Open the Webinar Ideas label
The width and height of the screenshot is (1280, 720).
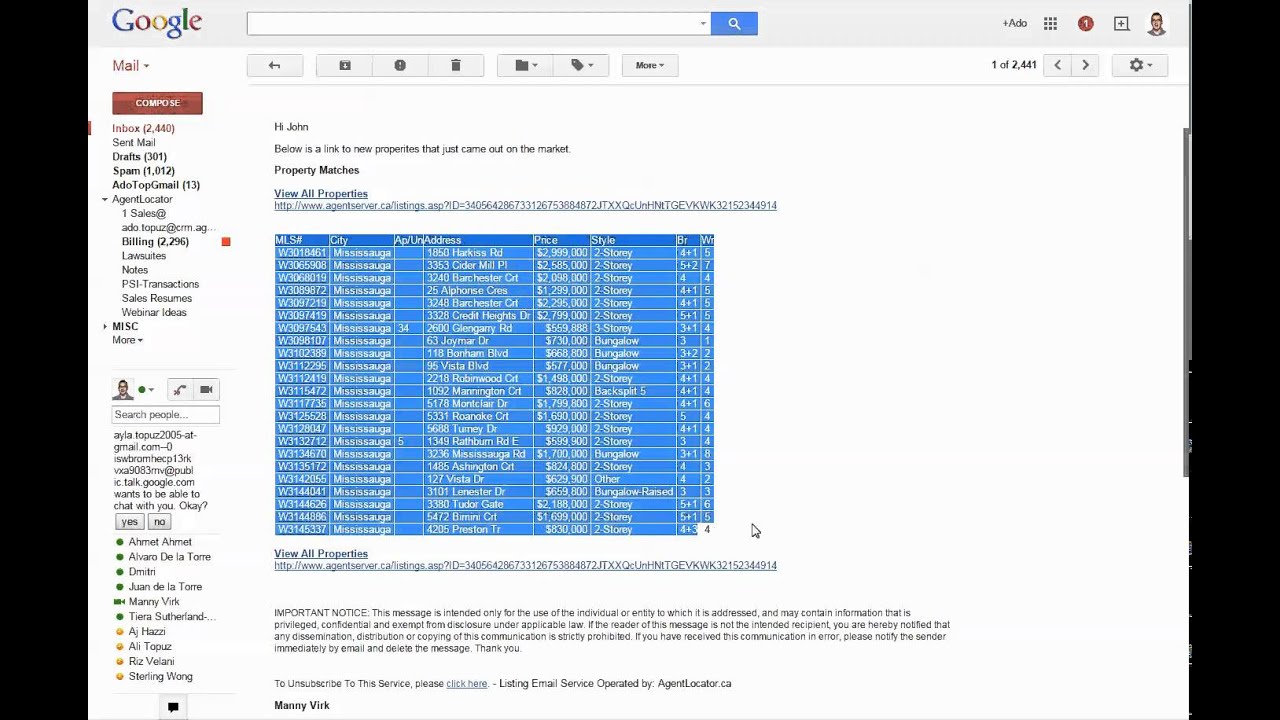154,312
